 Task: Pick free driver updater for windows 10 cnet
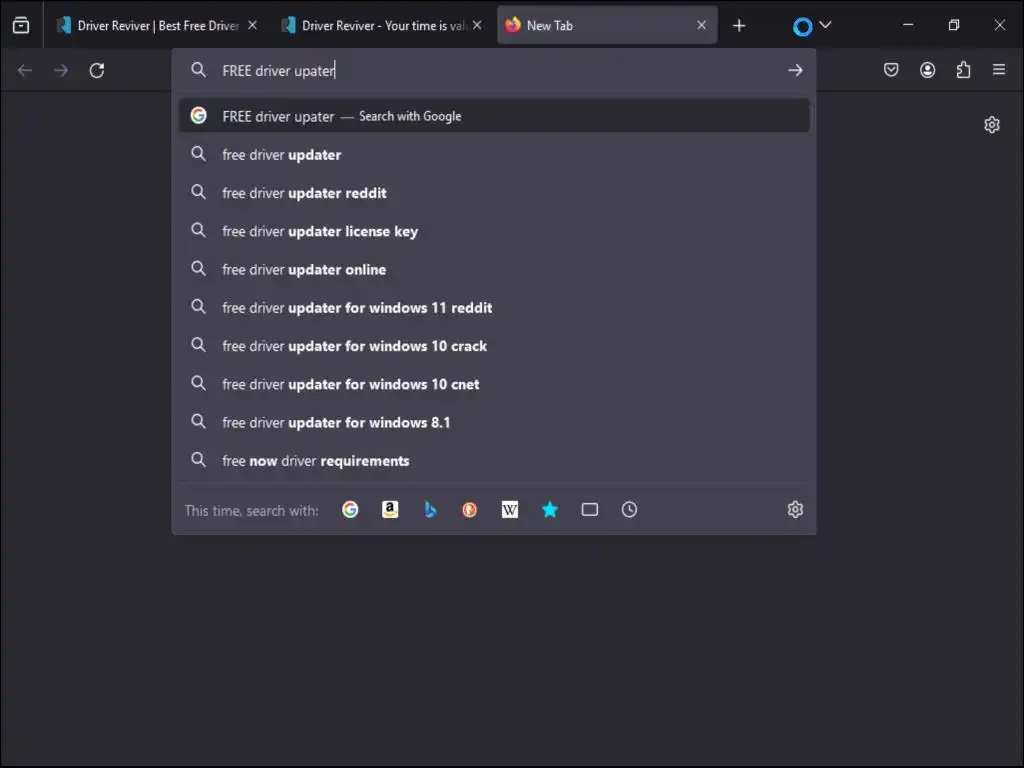(x=494, y=384)
